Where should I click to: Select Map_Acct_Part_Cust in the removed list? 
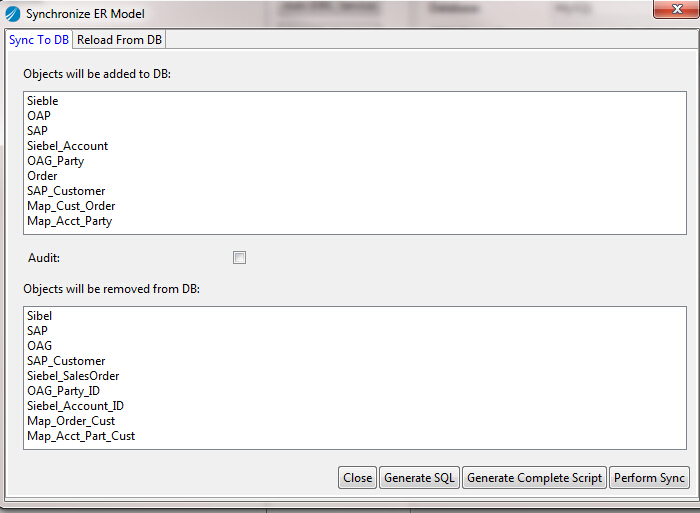[x=81, y=436]
